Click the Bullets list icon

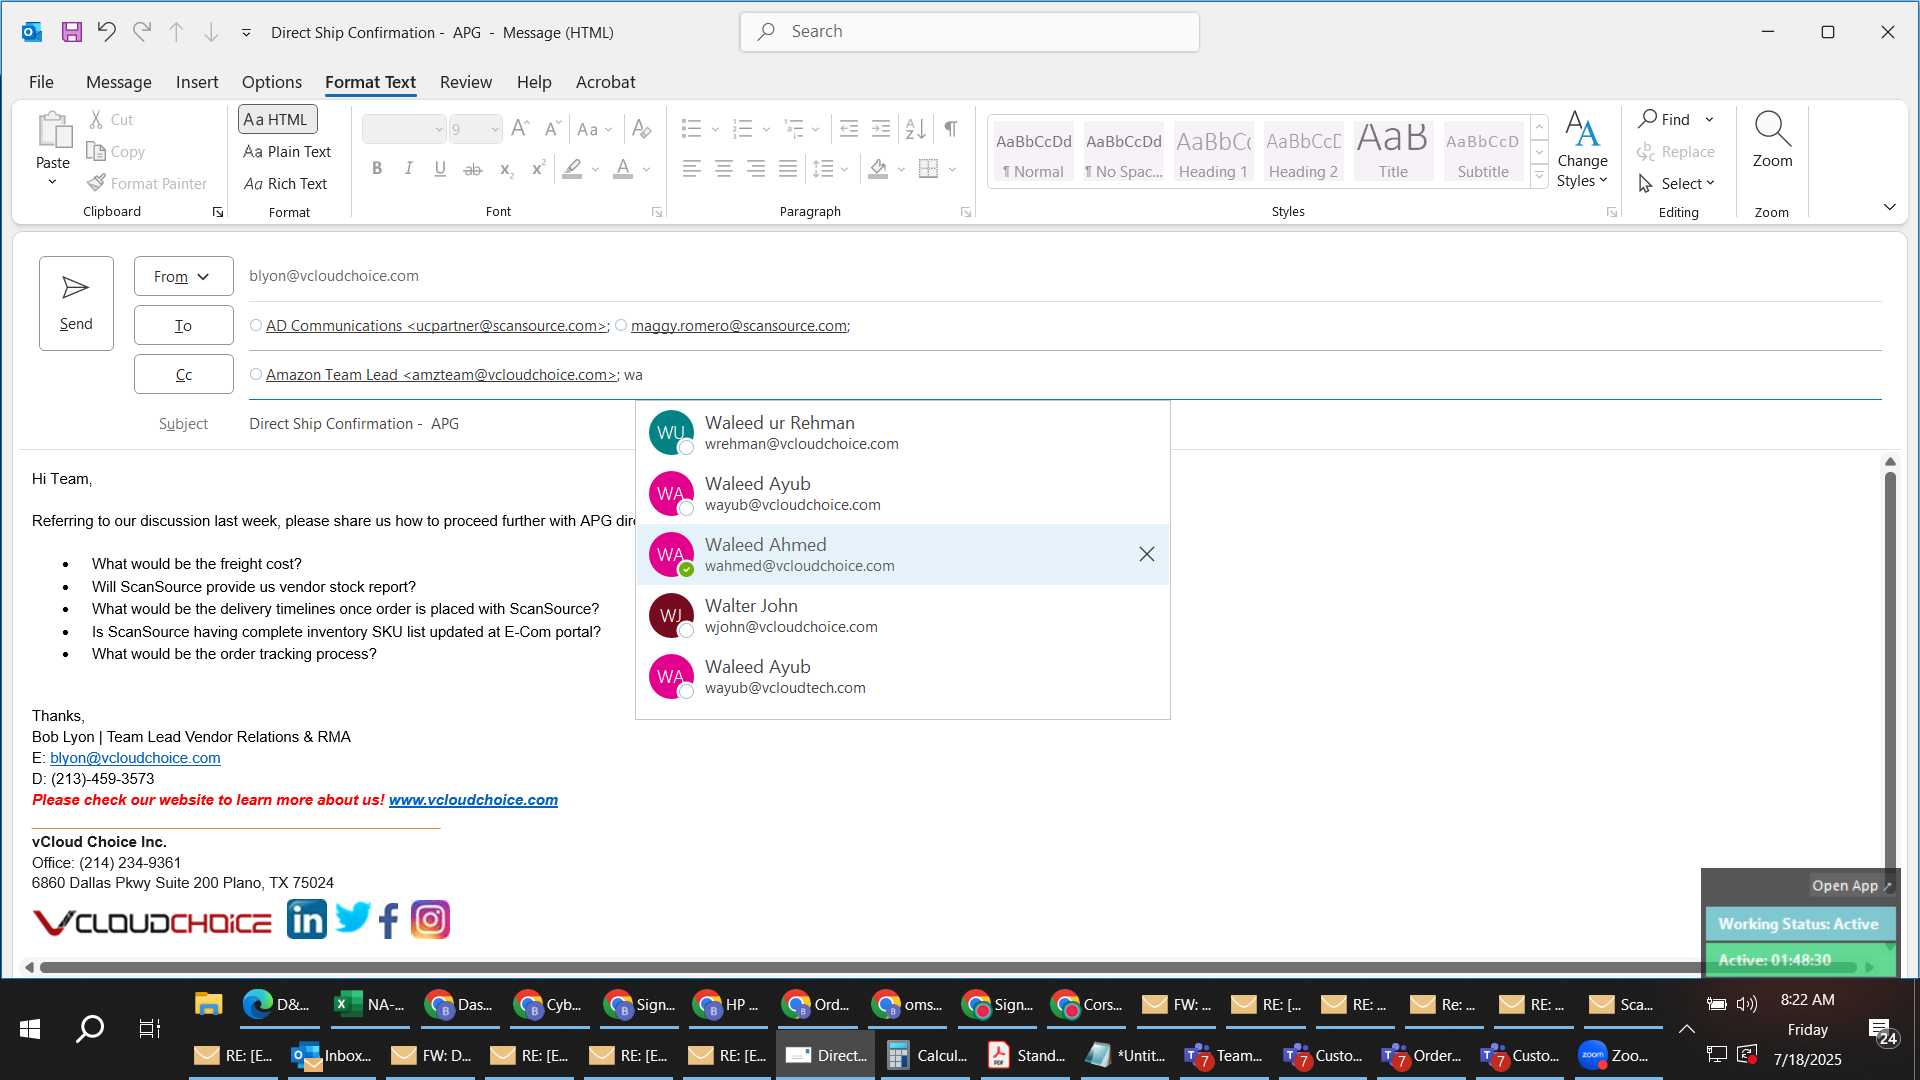click(691, 128)
